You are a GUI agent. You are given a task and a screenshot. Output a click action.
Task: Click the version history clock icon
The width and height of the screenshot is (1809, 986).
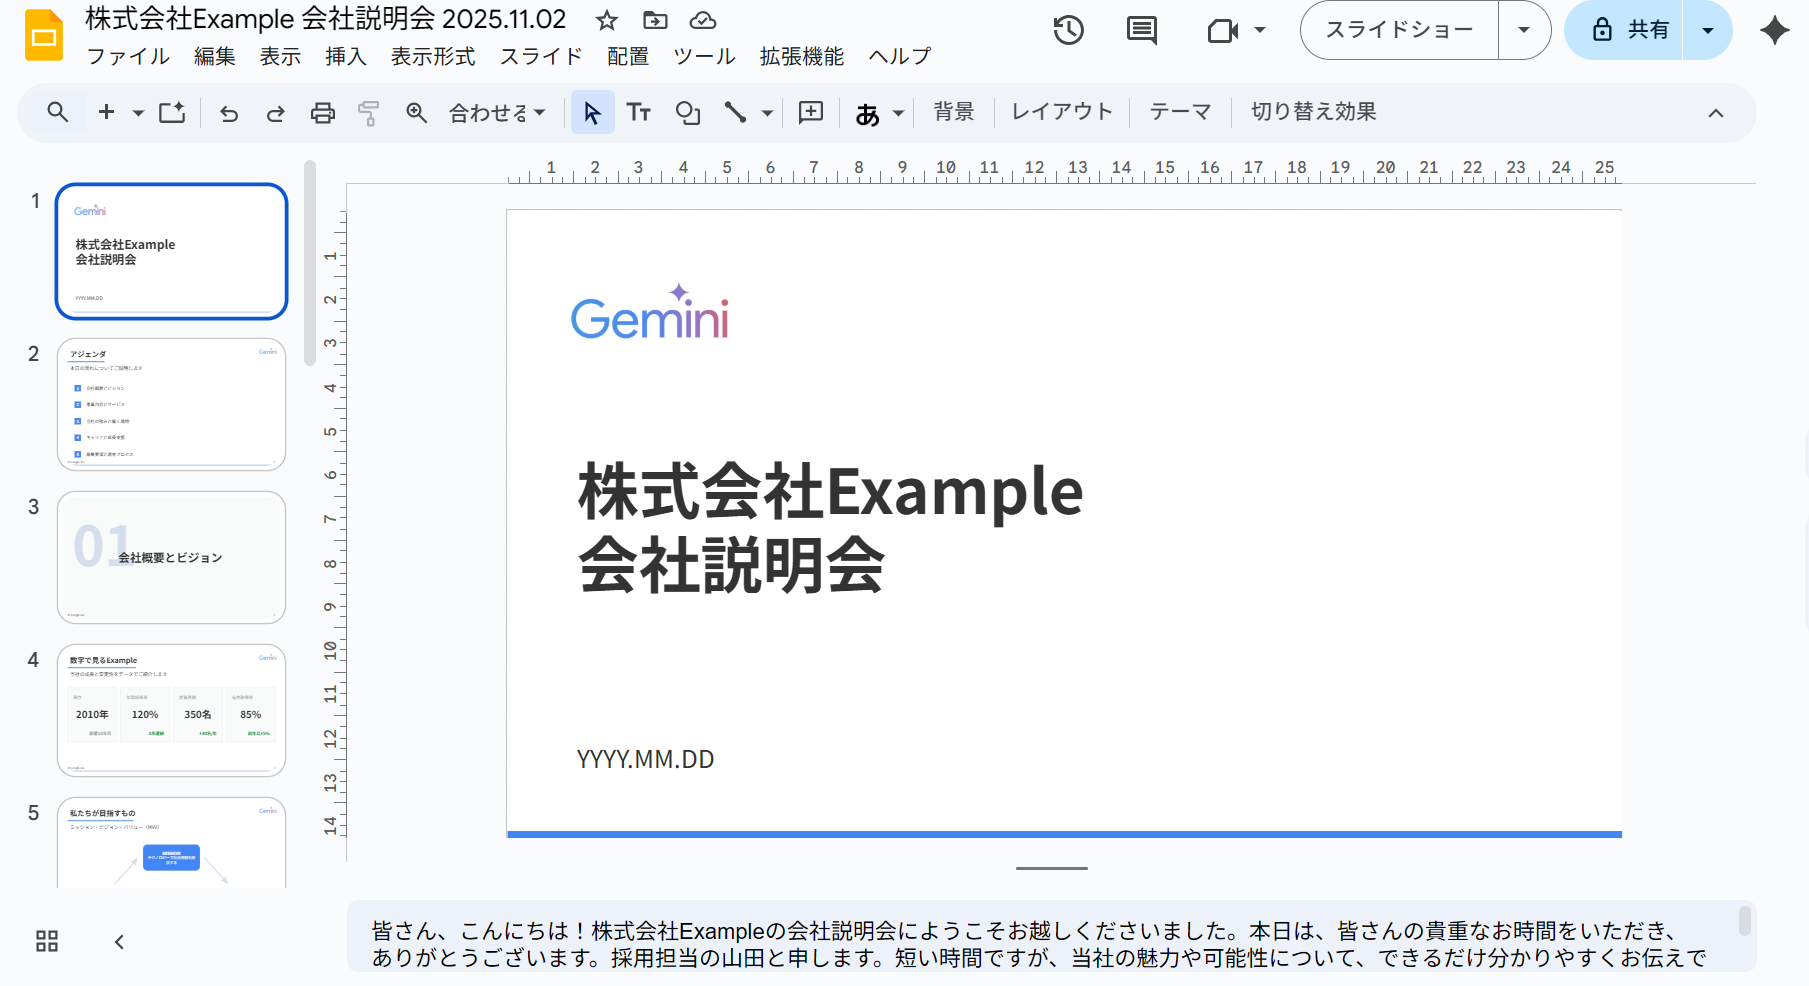click(x=1068, y=30)
